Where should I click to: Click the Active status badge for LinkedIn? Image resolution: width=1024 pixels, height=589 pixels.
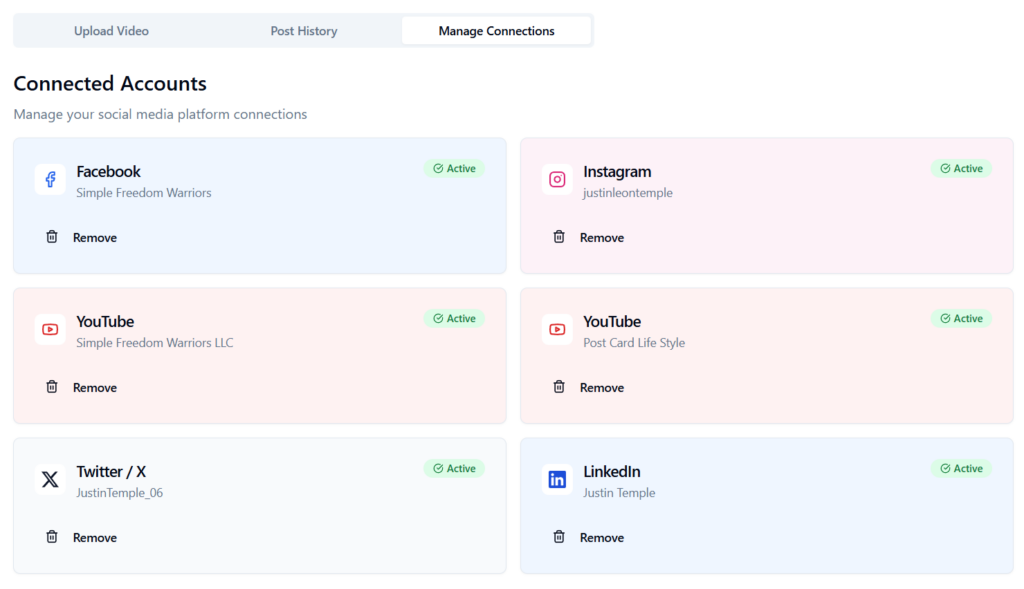[961, 469]
